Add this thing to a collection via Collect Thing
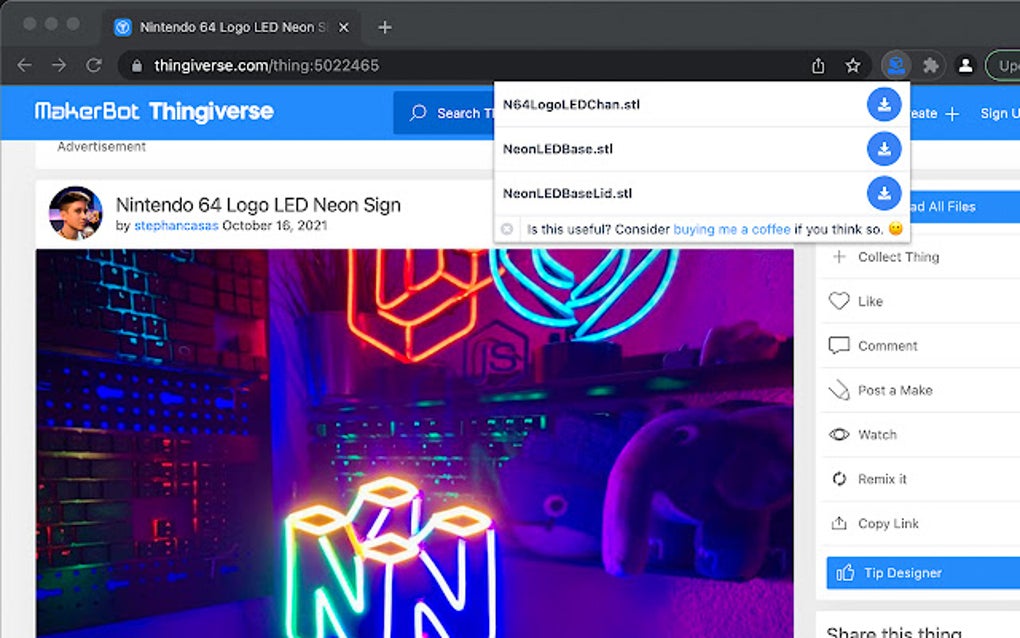 [897, 257]
